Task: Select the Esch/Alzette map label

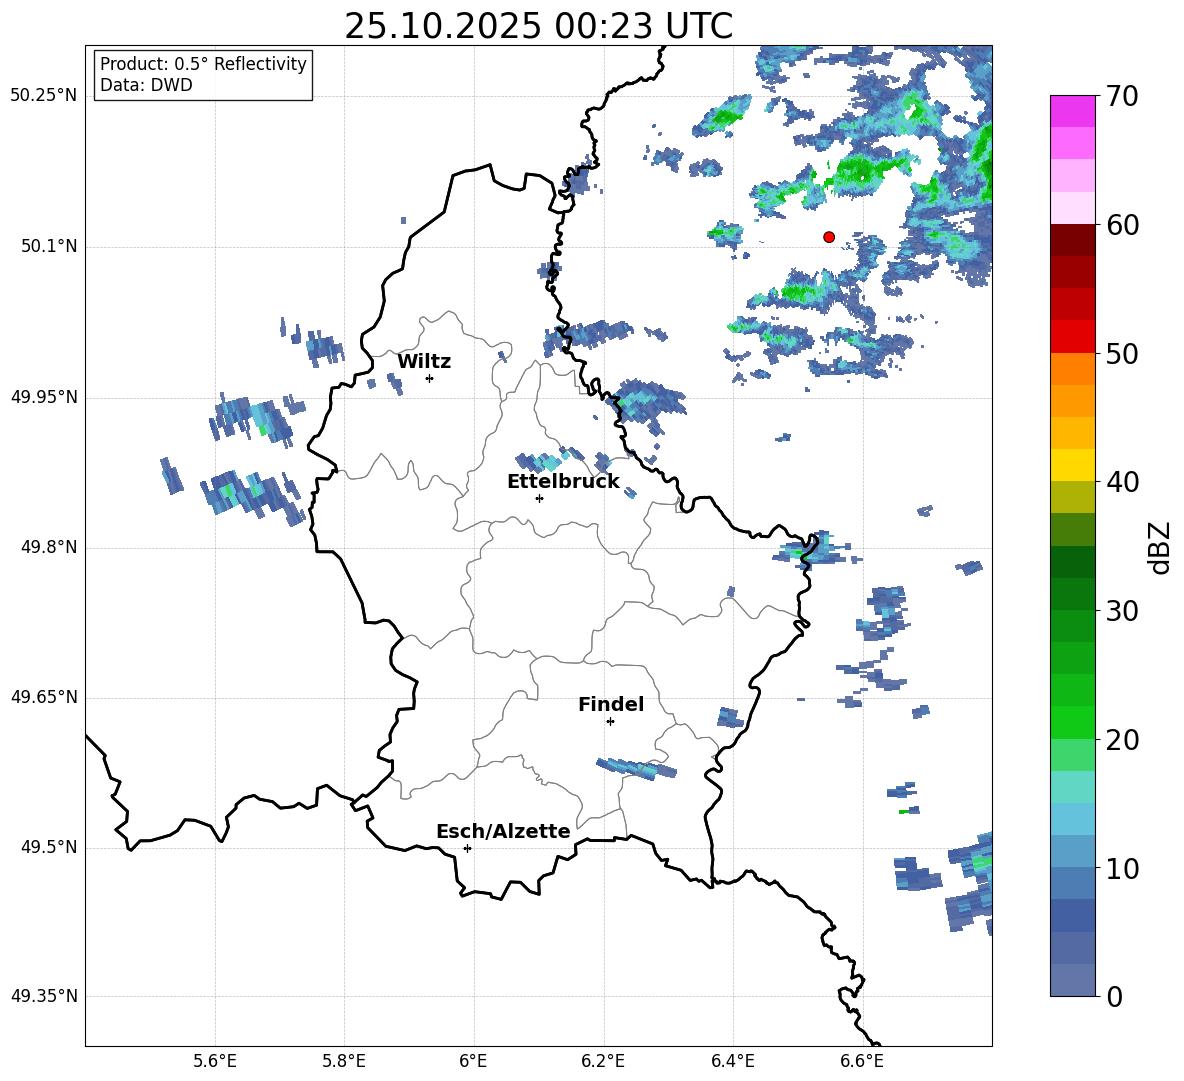Action: tap(503, 831)
